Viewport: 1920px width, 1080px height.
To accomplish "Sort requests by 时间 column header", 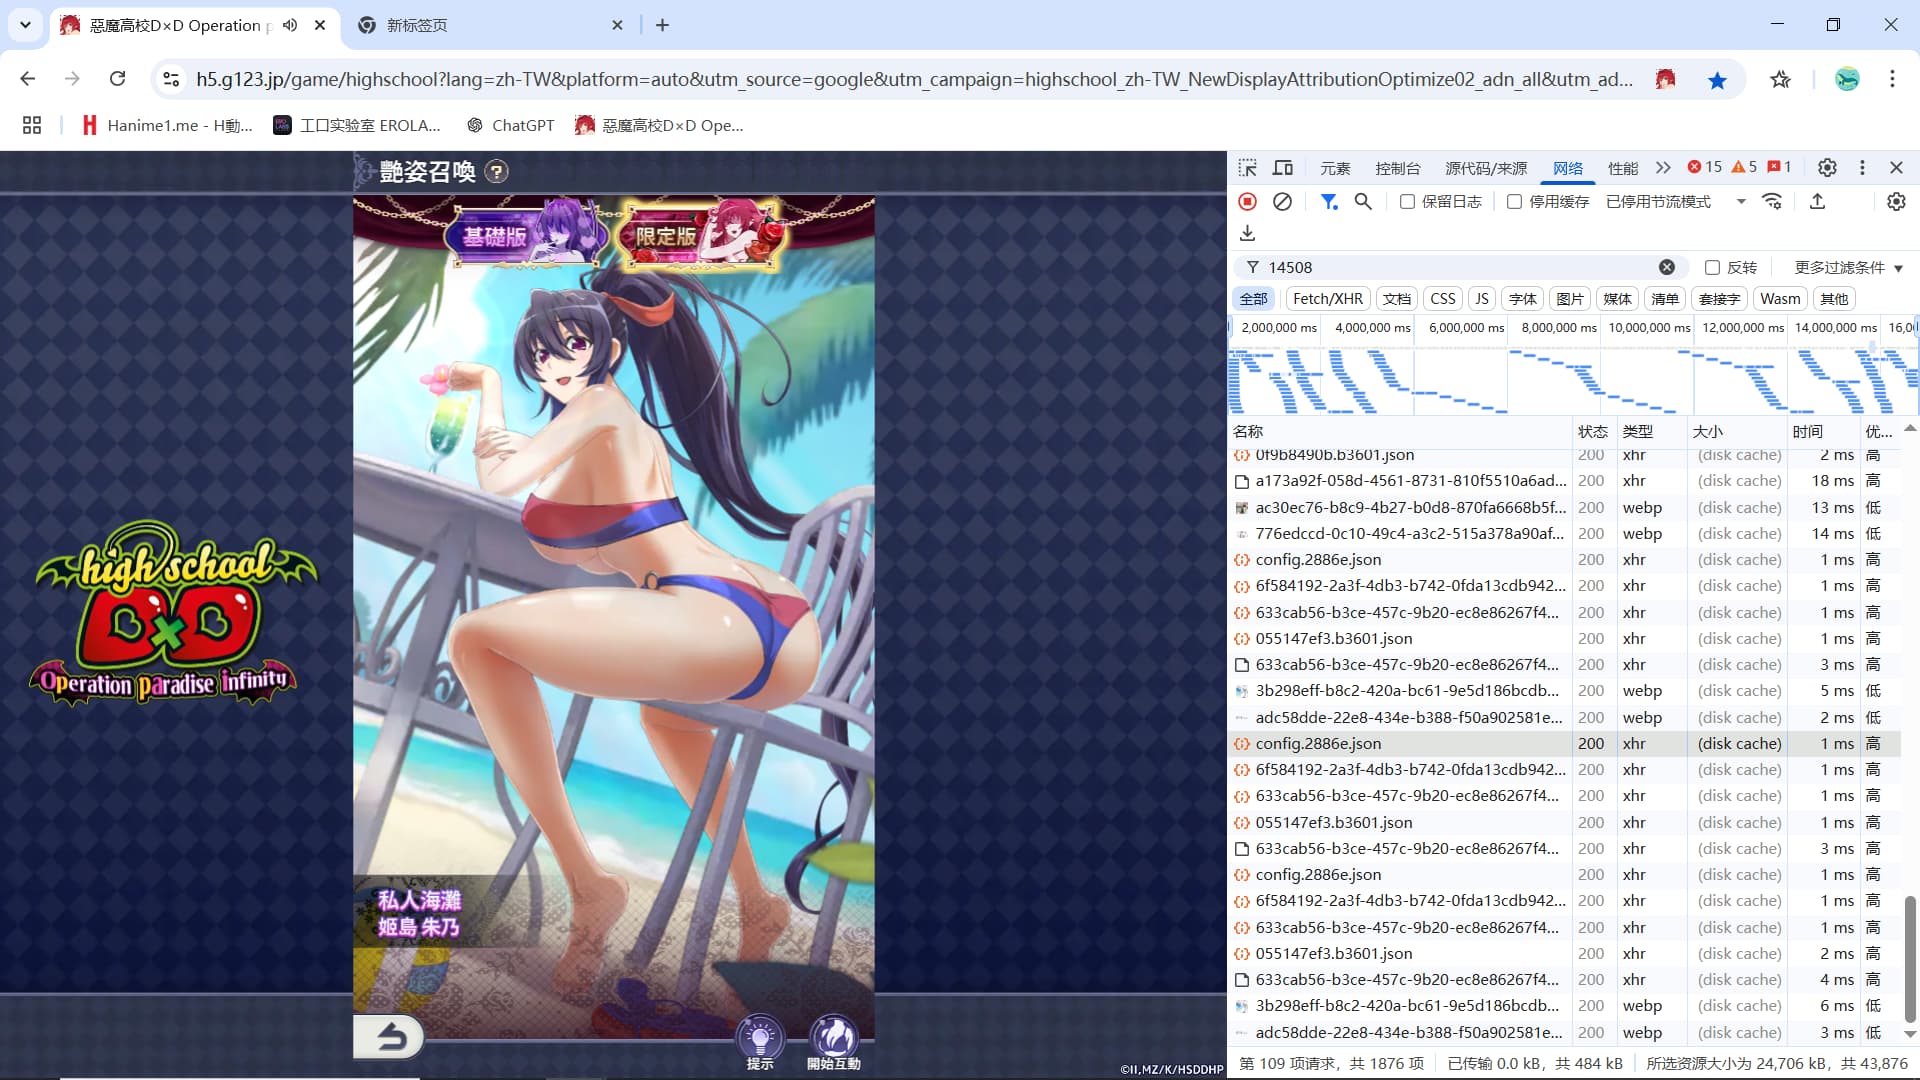I will pos(1823,431).
